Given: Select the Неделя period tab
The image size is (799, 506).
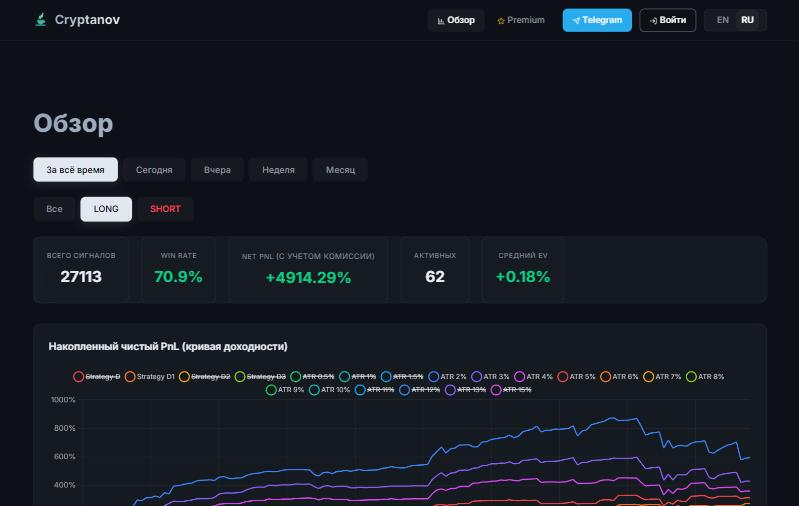Looking at the screenshot, I should click(x=278, y=170).
